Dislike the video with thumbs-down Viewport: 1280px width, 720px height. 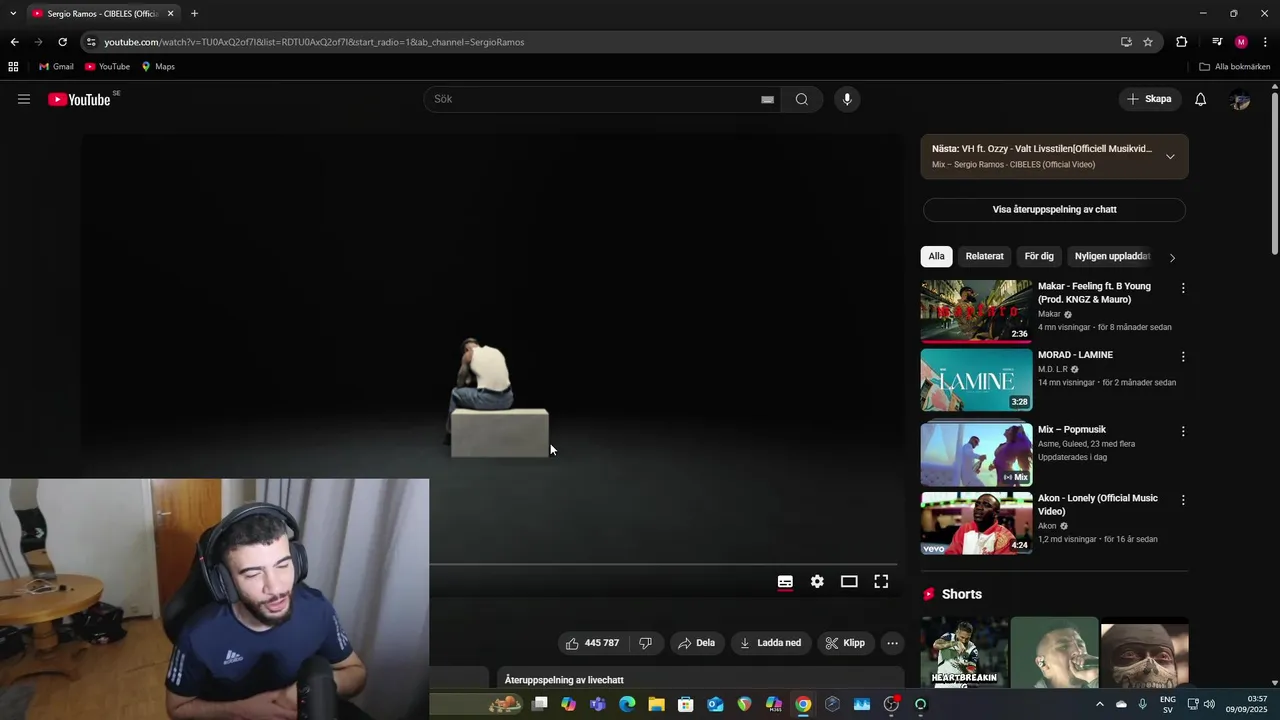click(x=646, y=643)
